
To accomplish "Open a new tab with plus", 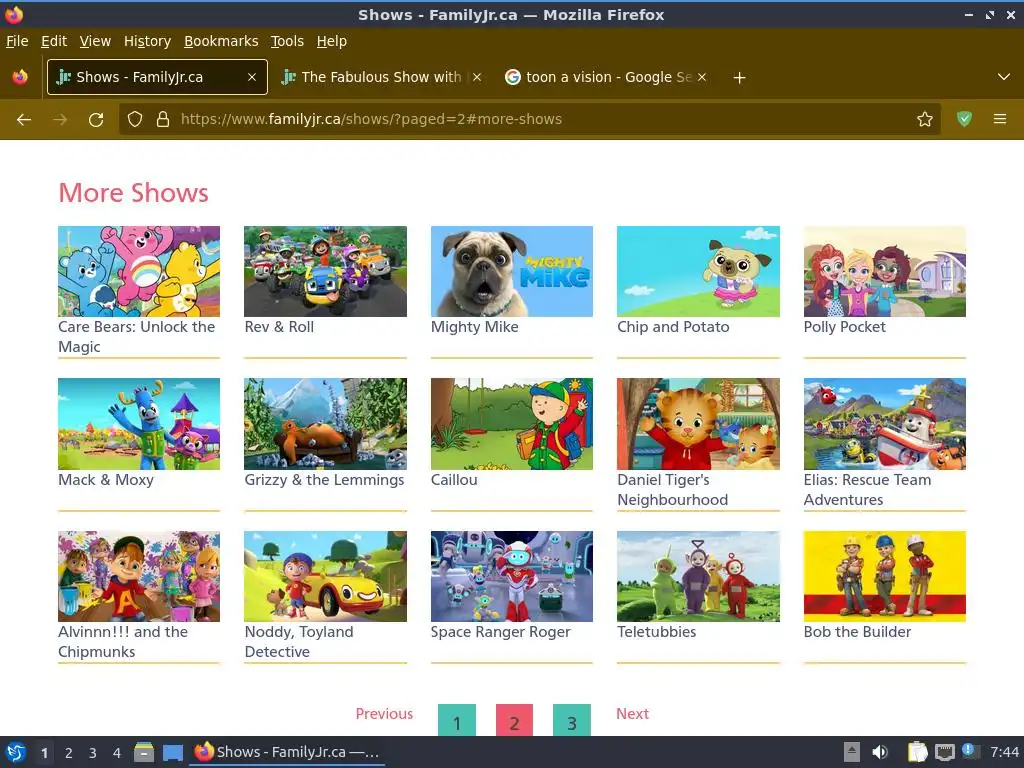I will click(x=739, y=78).
